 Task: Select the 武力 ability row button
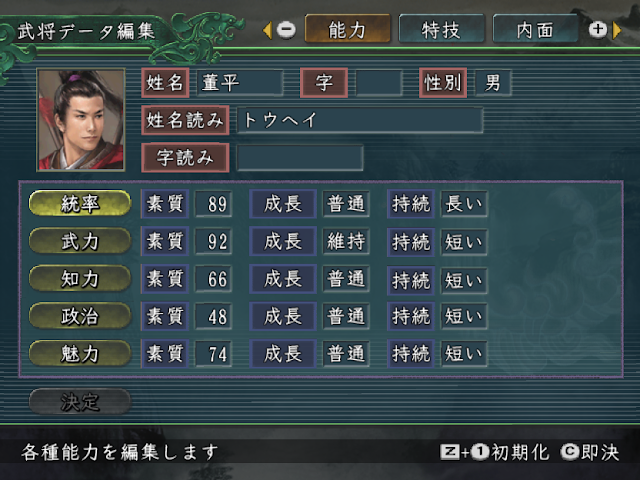pyautogui.click(x=80, y=241)
